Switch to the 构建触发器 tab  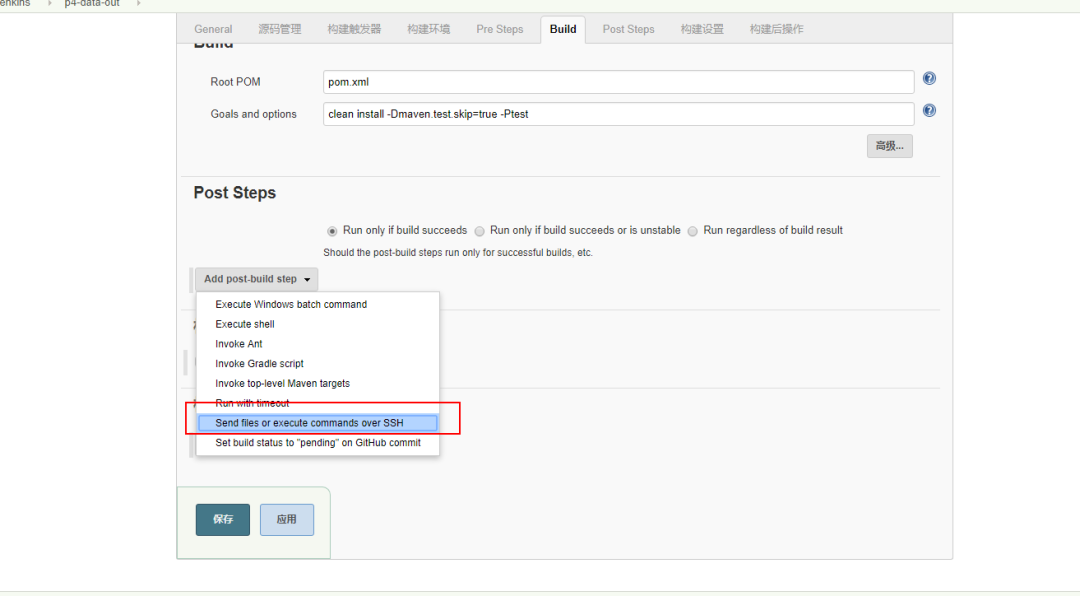354,29
